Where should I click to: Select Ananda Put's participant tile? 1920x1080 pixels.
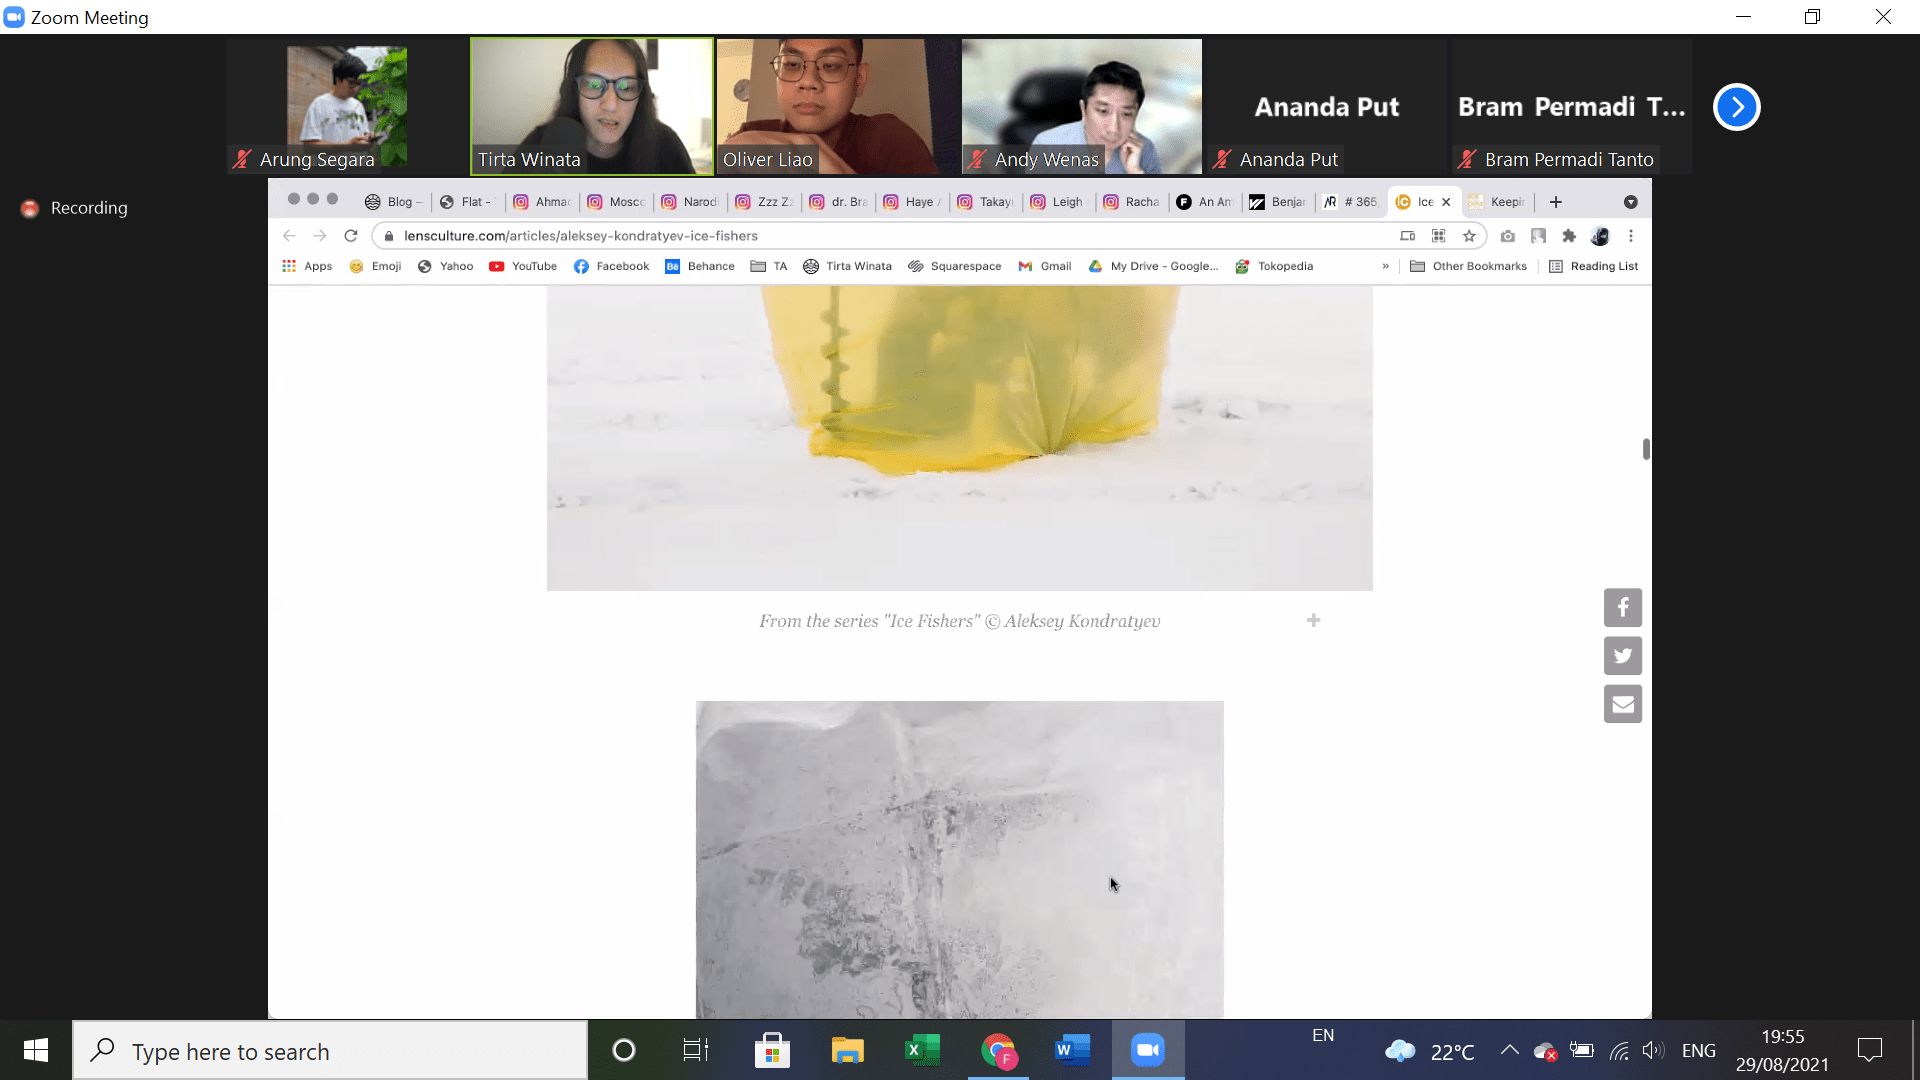[1327, 106]
